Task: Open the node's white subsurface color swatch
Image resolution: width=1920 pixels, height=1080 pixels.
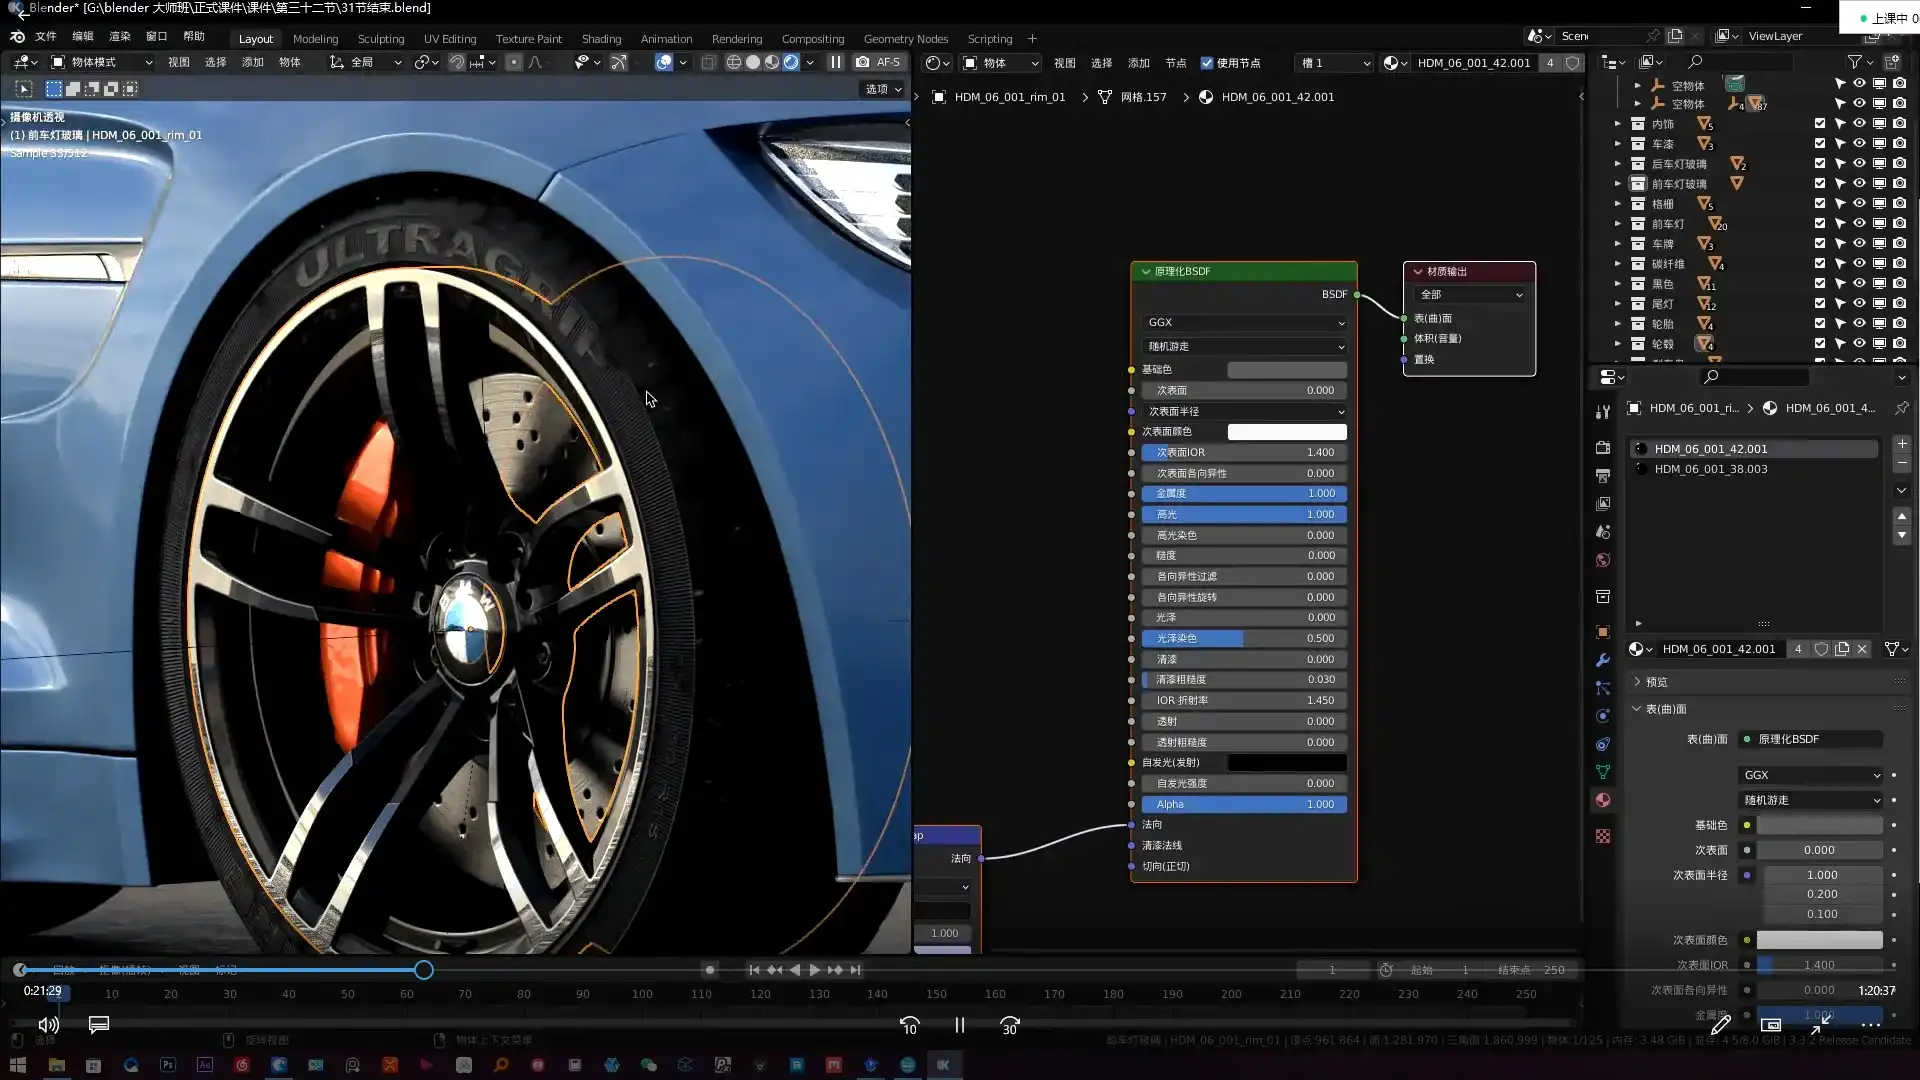Action: [x=1287, y=432]
